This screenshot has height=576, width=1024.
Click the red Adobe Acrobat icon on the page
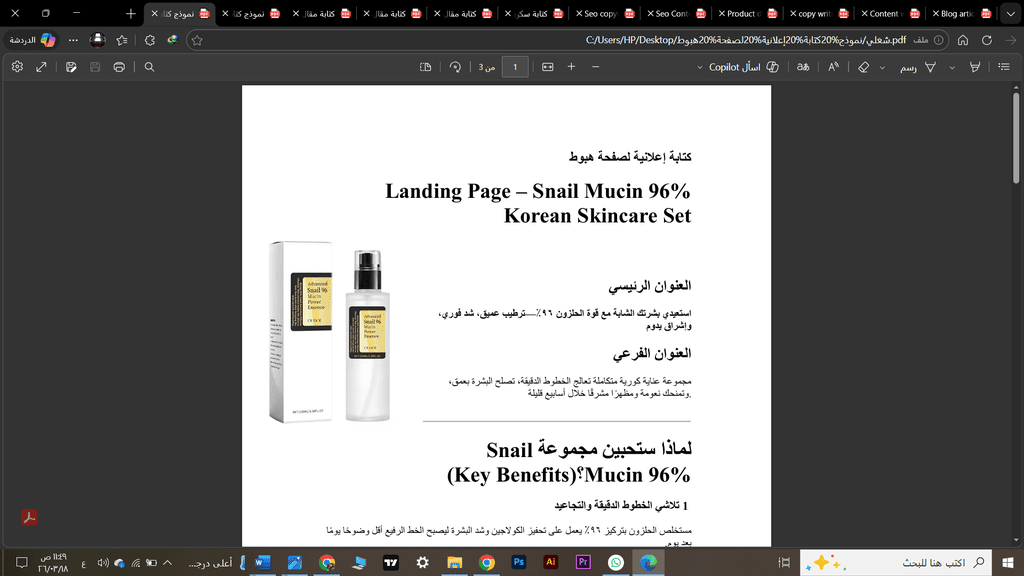(29, 517)
